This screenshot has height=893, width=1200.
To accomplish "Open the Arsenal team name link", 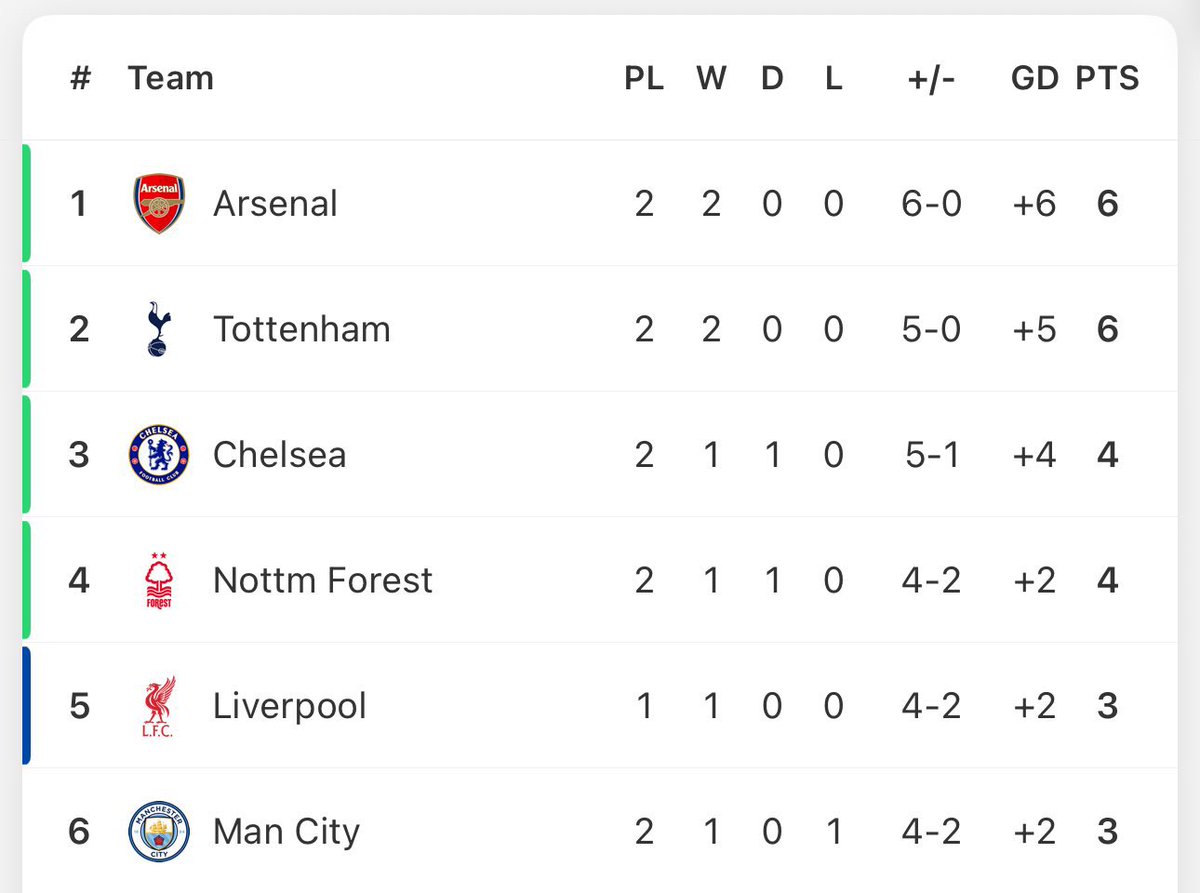I will click(275, 204).
